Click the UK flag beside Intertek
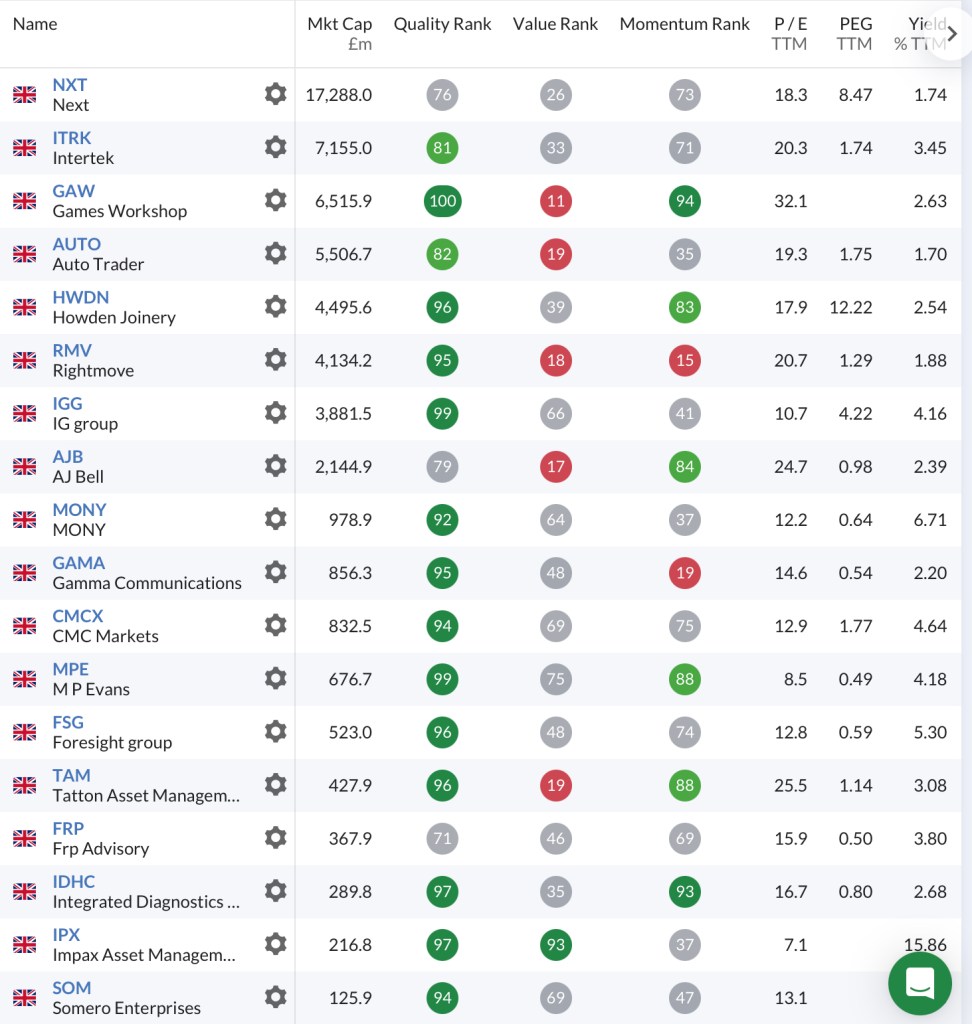 [x=25, y=148]
